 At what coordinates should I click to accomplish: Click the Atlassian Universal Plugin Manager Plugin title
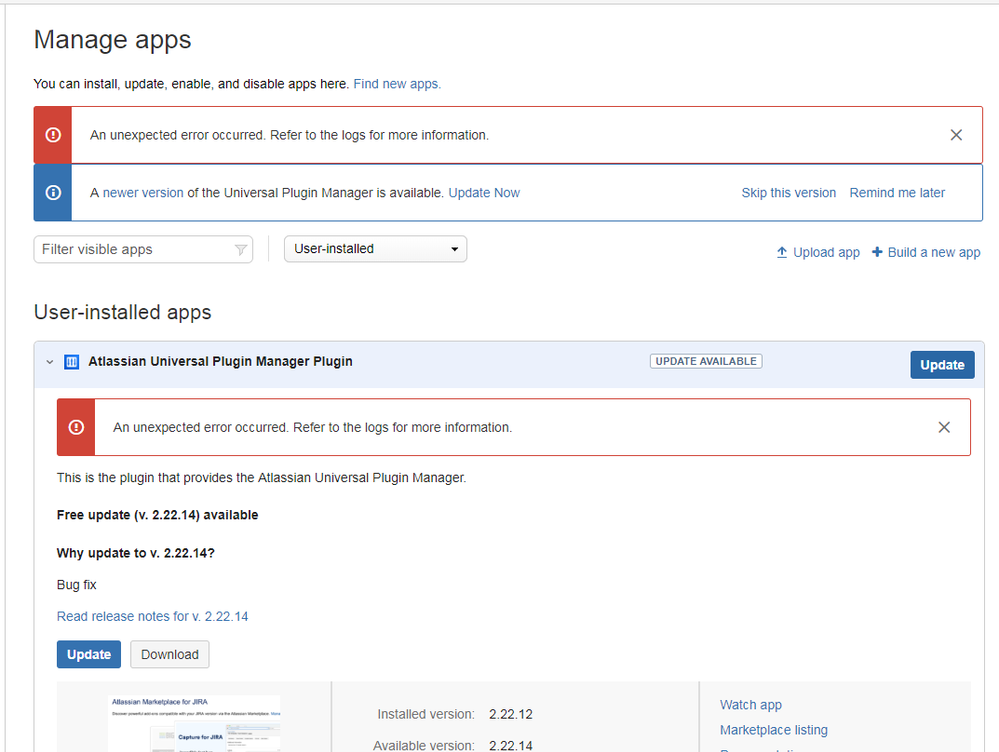tap(220, 361)
